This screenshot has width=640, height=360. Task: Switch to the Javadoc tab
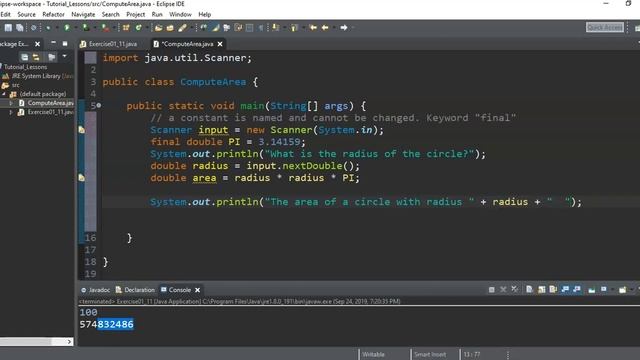coord(96,290)
